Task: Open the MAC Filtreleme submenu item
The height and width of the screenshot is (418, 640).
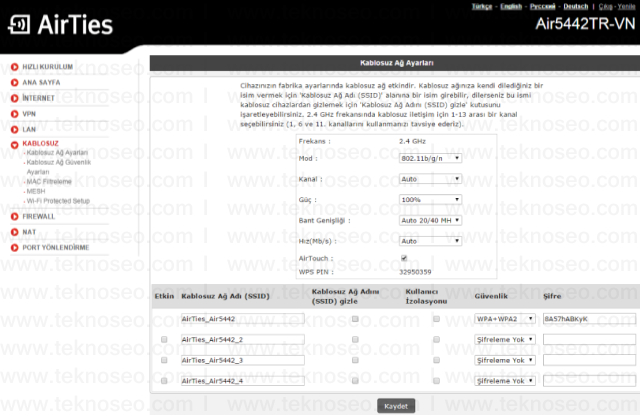Action: pyautogui.click(x=49, y=181)
